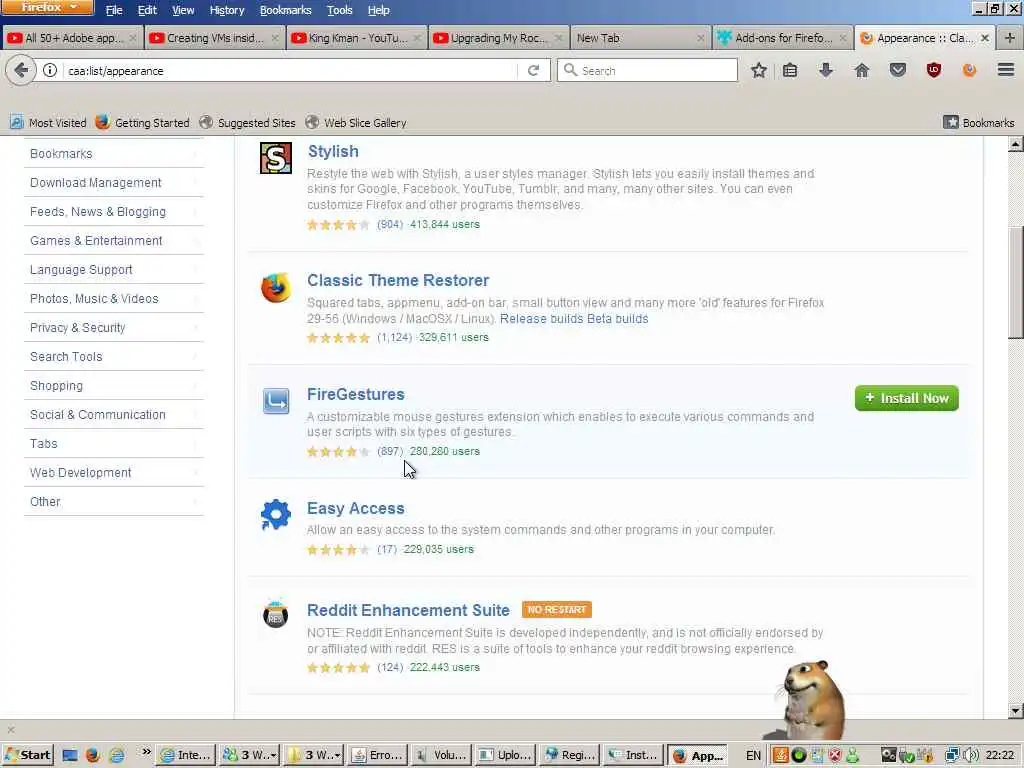Viewport: 1024px width, 768px height.
Task: Follow the Release builds link
Action: pos(541,319)
